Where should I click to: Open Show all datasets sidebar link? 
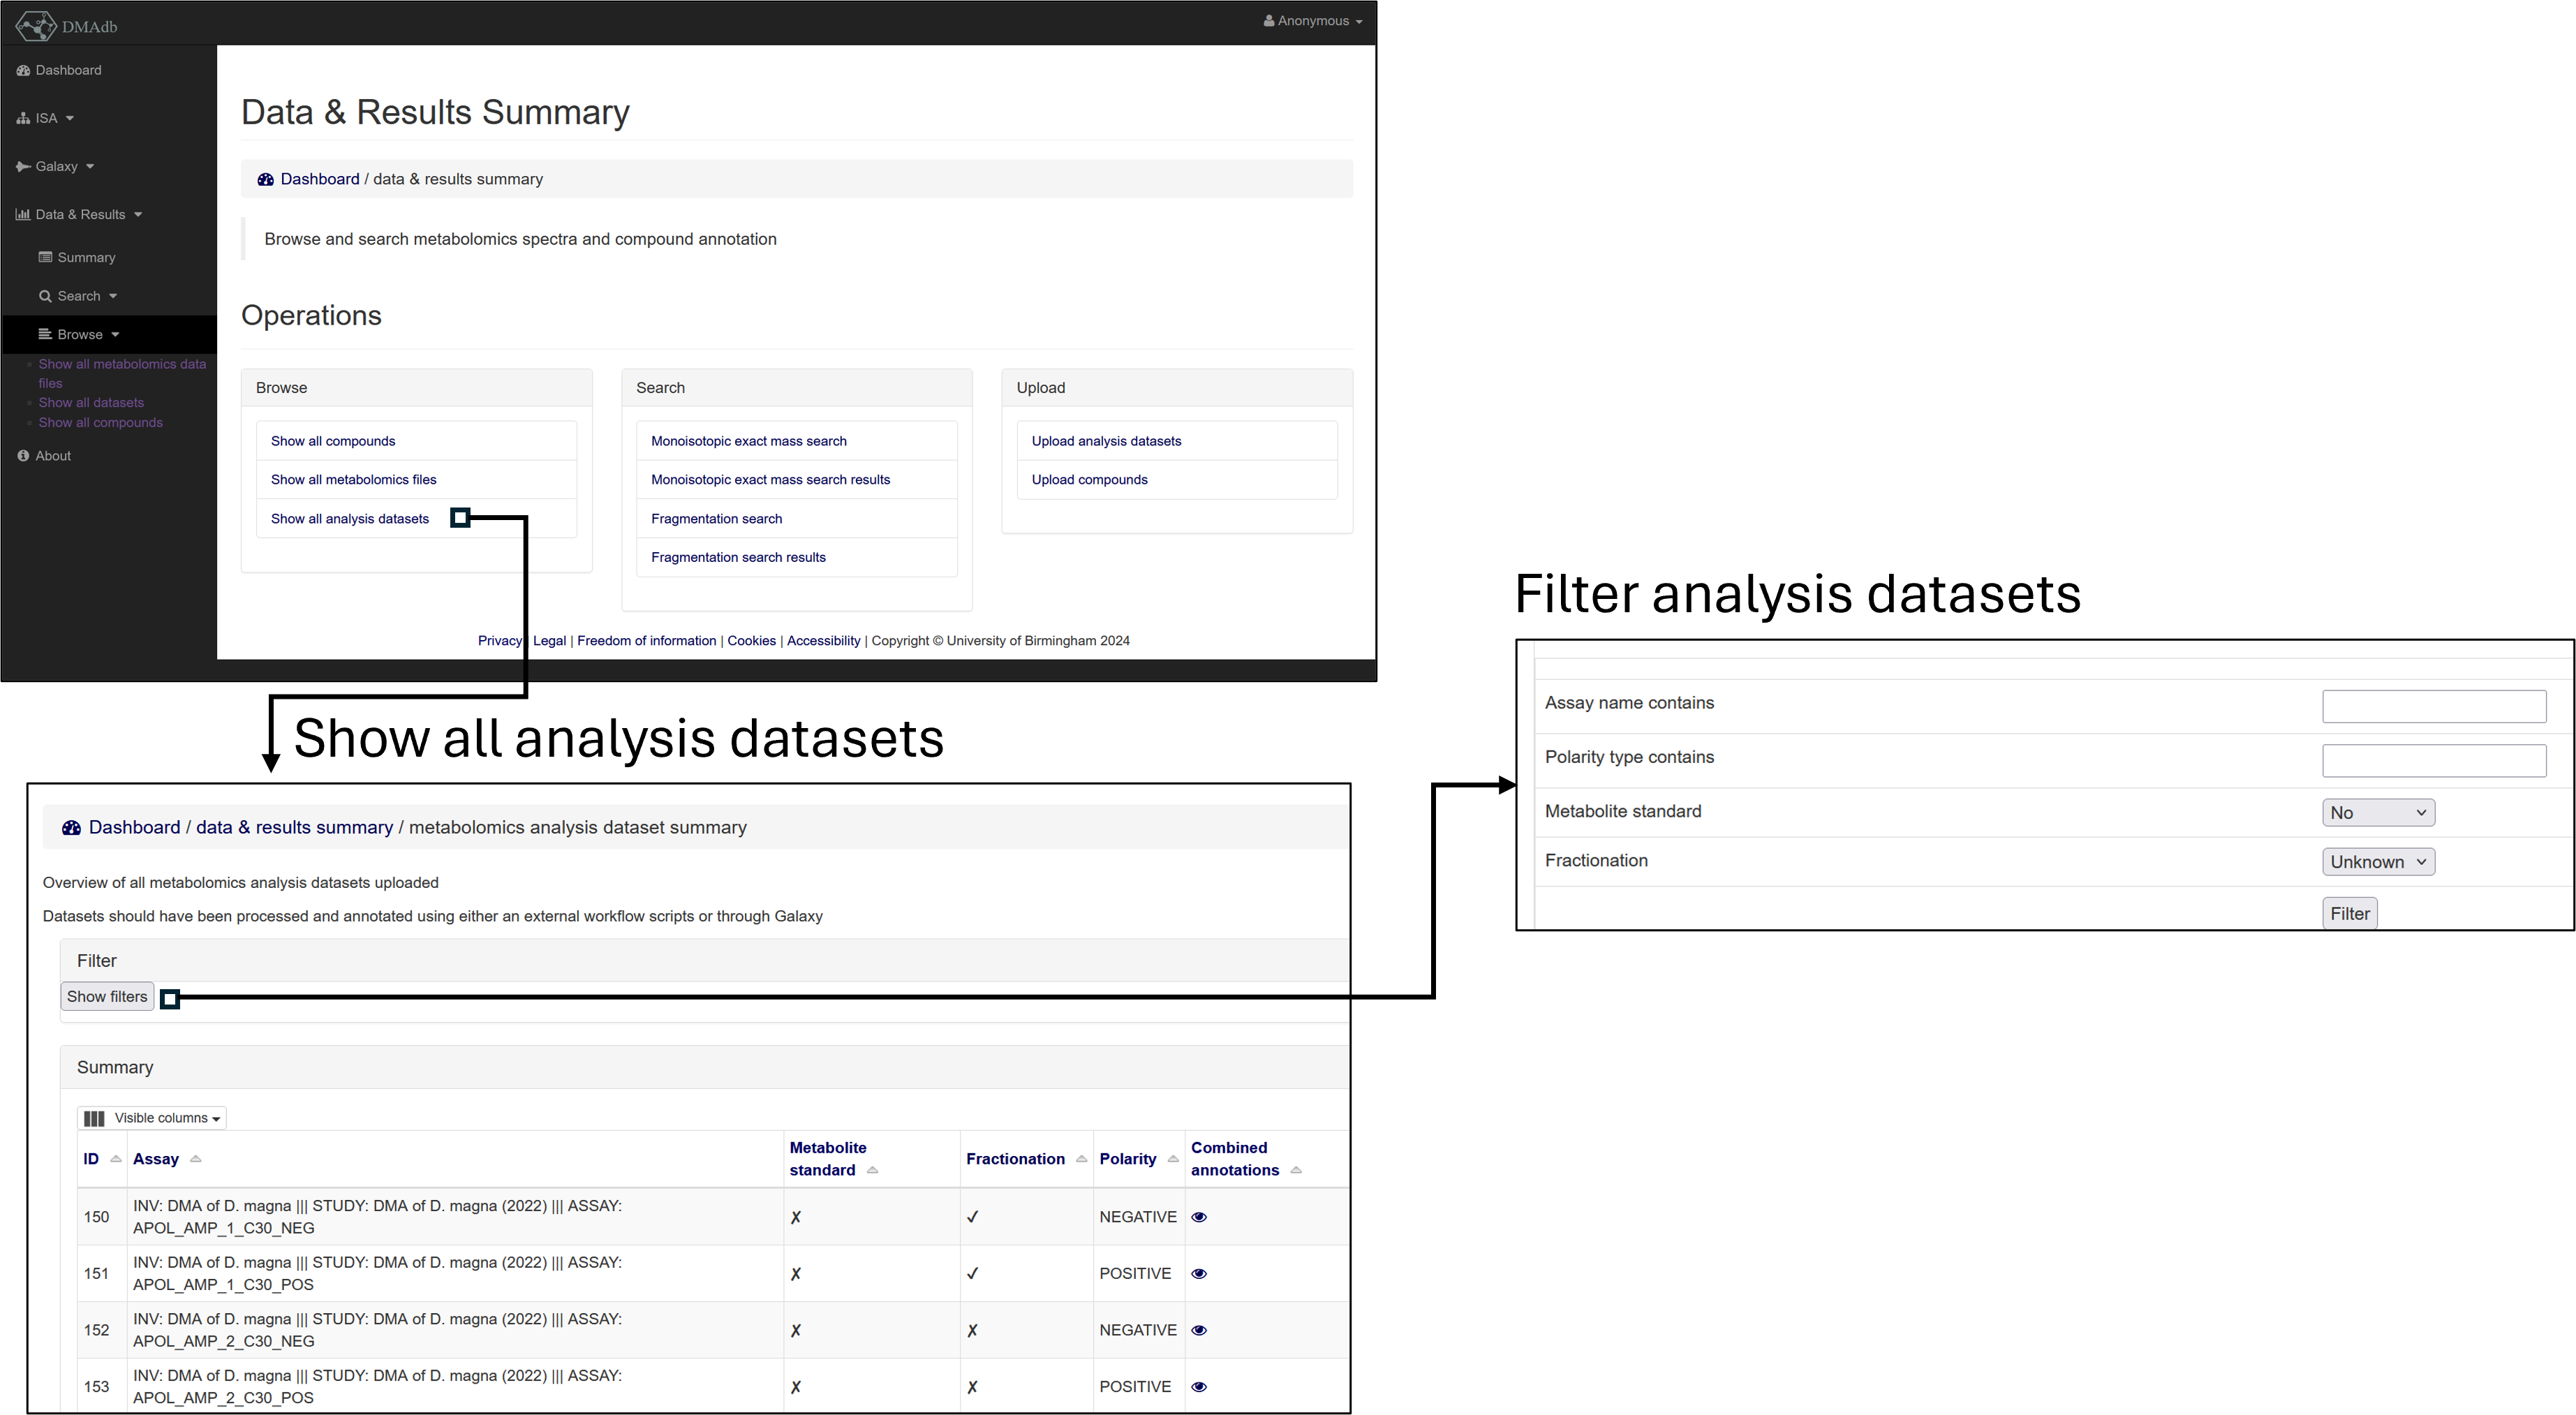[91, 402]
